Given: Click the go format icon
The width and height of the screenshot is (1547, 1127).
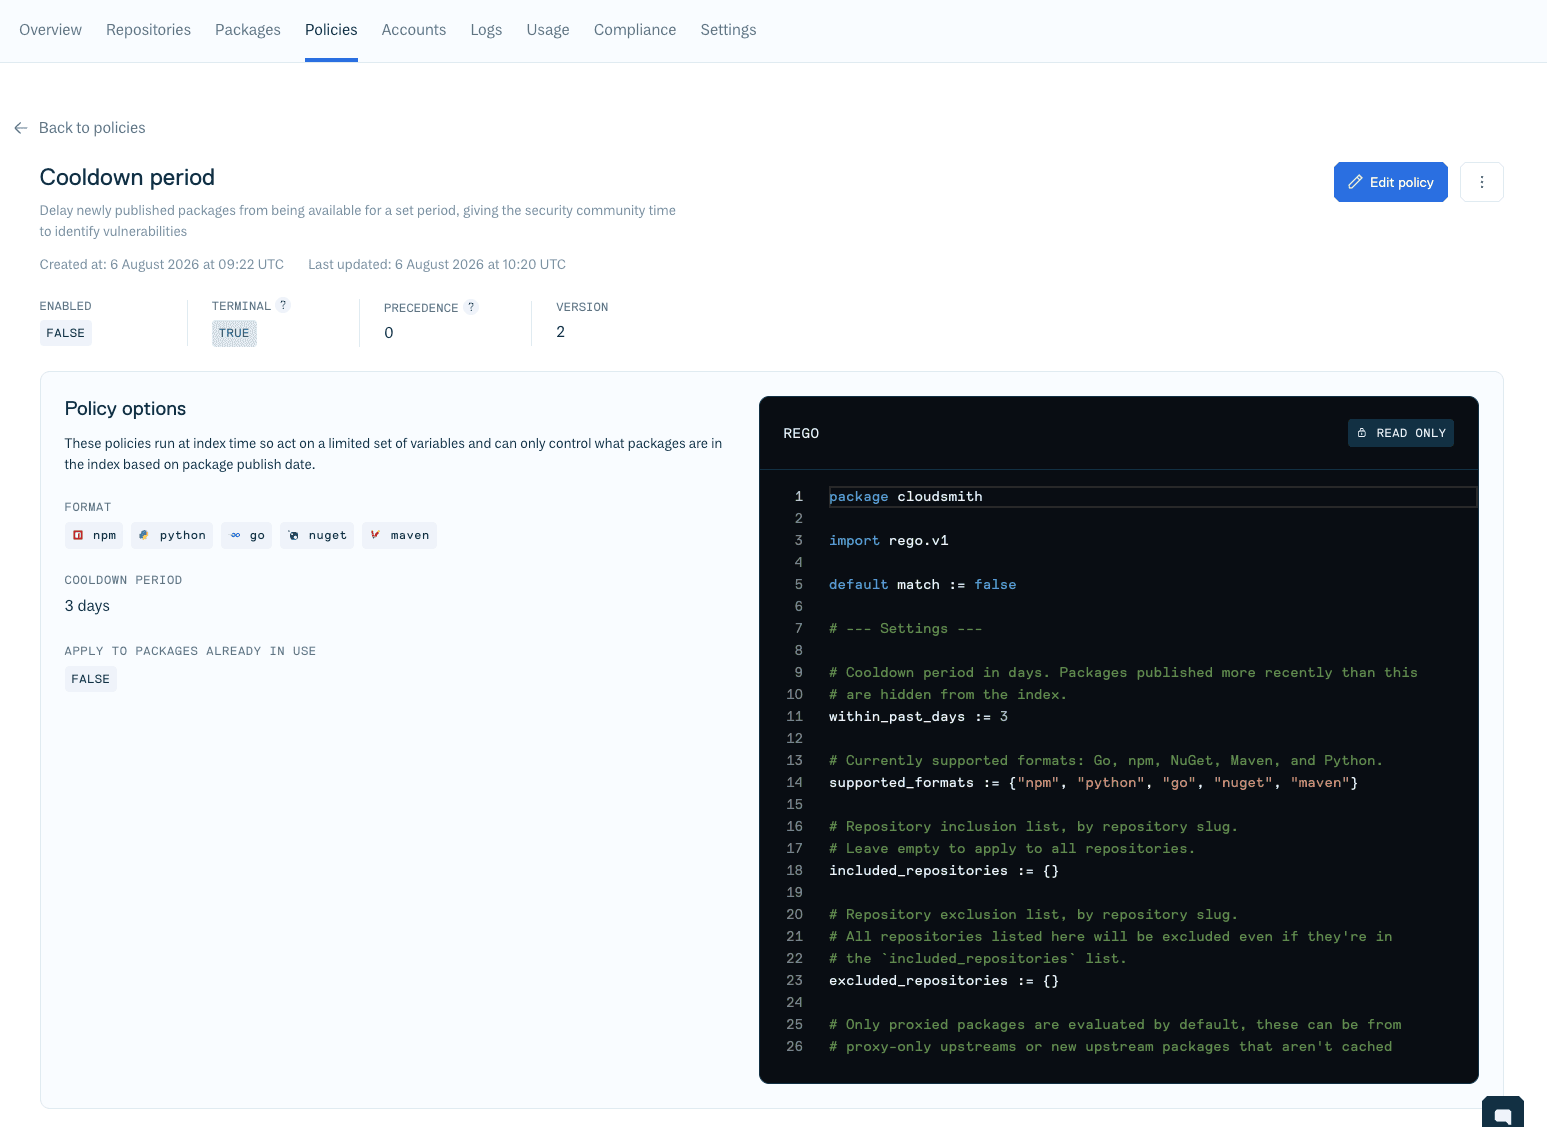Looking at the screenshot, I should (235, 535).
